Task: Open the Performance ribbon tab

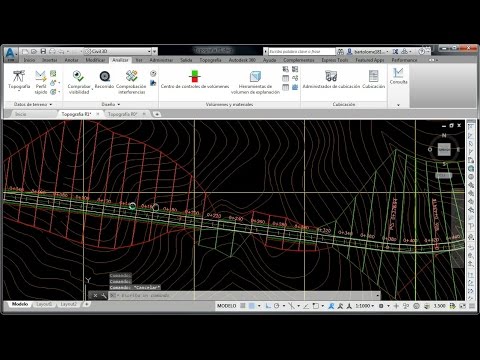Action: pos(404,60)
